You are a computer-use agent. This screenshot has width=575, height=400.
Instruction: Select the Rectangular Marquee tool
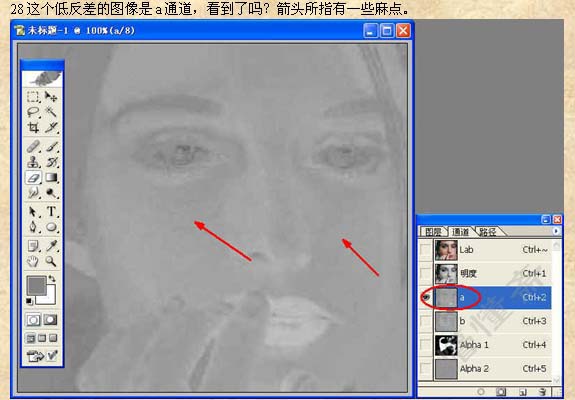click(x=33, y=96)
